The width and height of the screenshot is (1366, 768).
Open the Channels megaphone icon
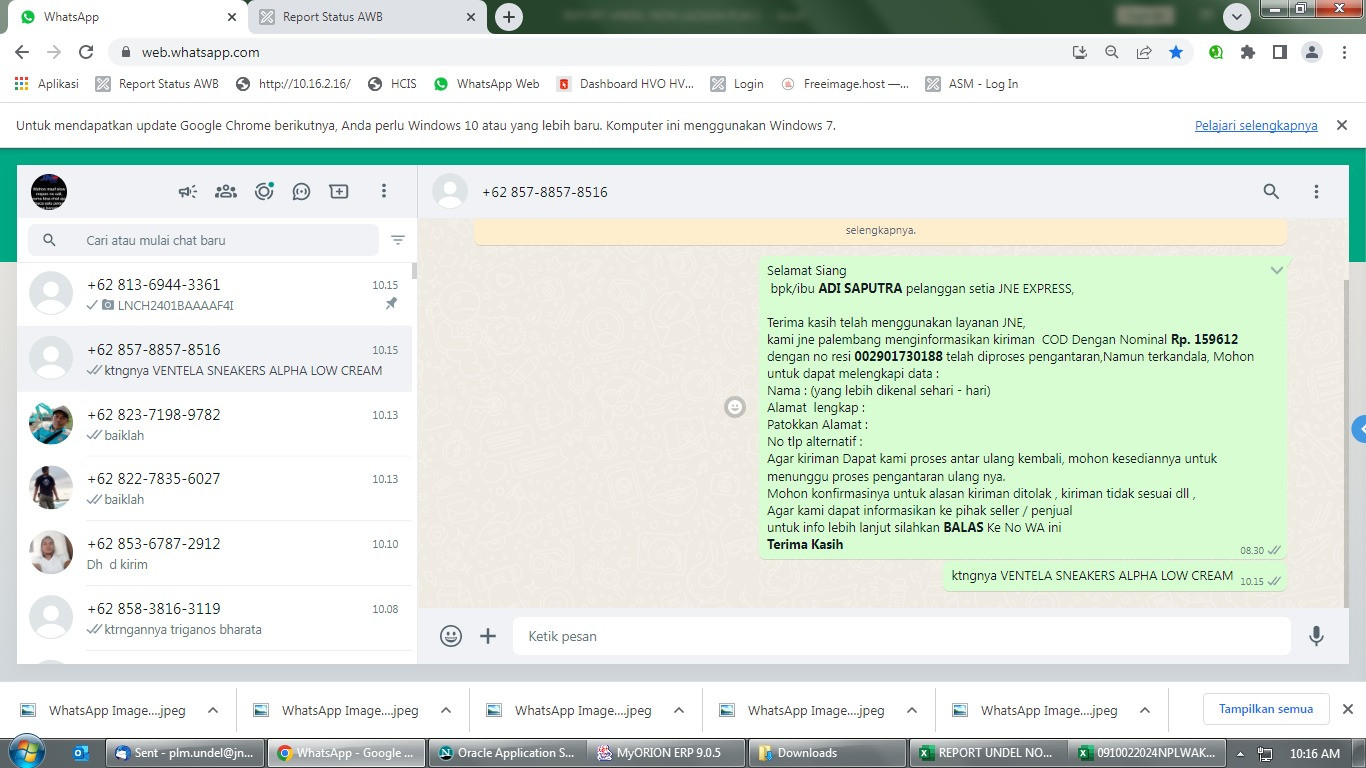click(x=188, y=191)
